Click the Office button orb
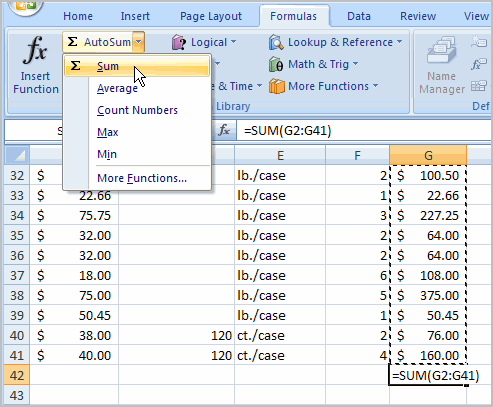The width and height of the screenshot is (493, 407). [25, 7]
